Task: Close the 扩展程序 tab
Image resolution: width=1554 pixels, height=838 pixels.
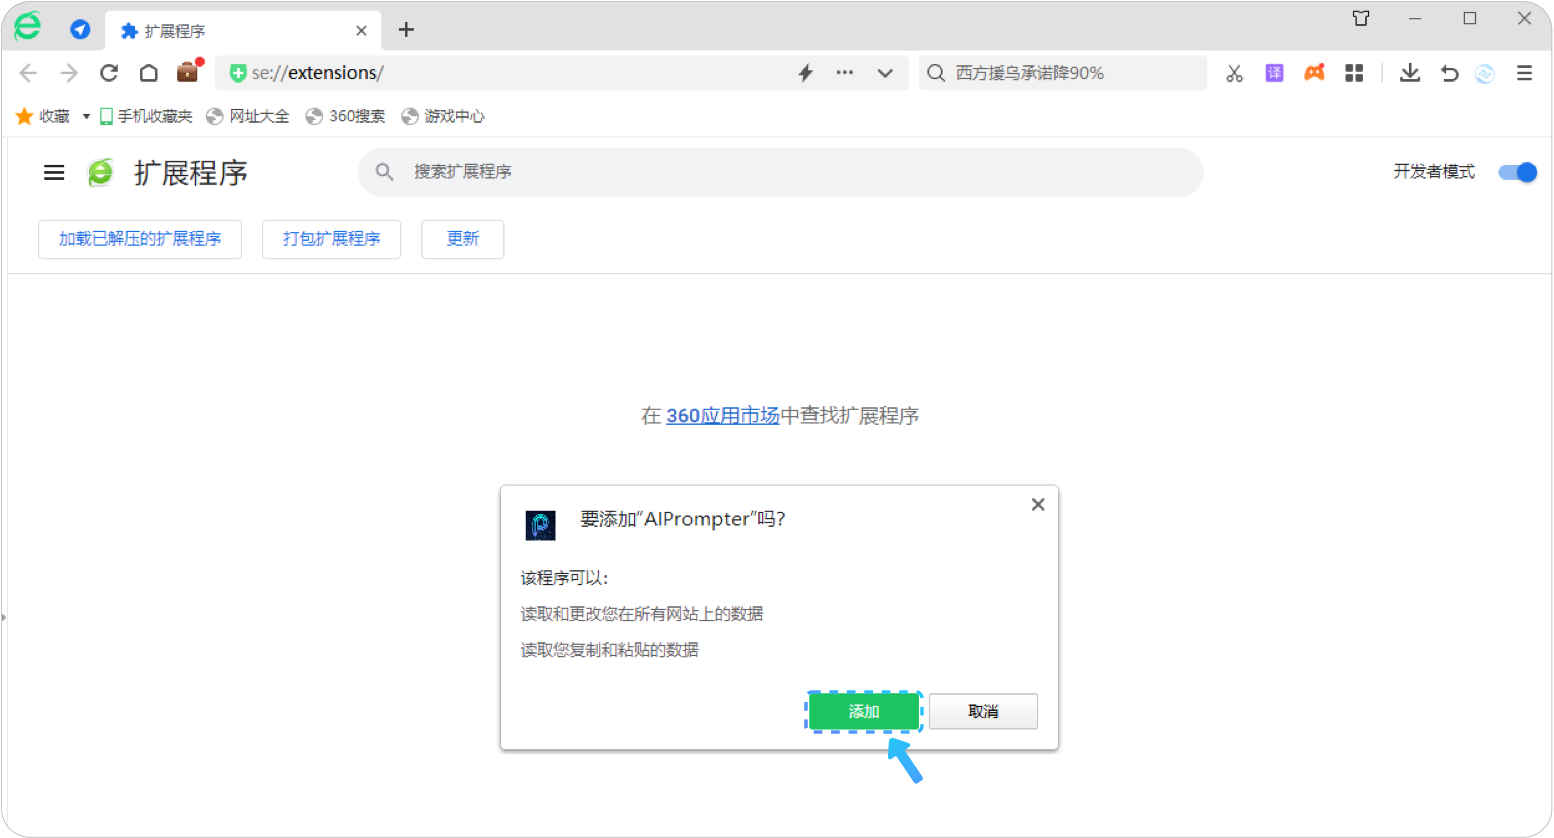Action: pos(361,31)
